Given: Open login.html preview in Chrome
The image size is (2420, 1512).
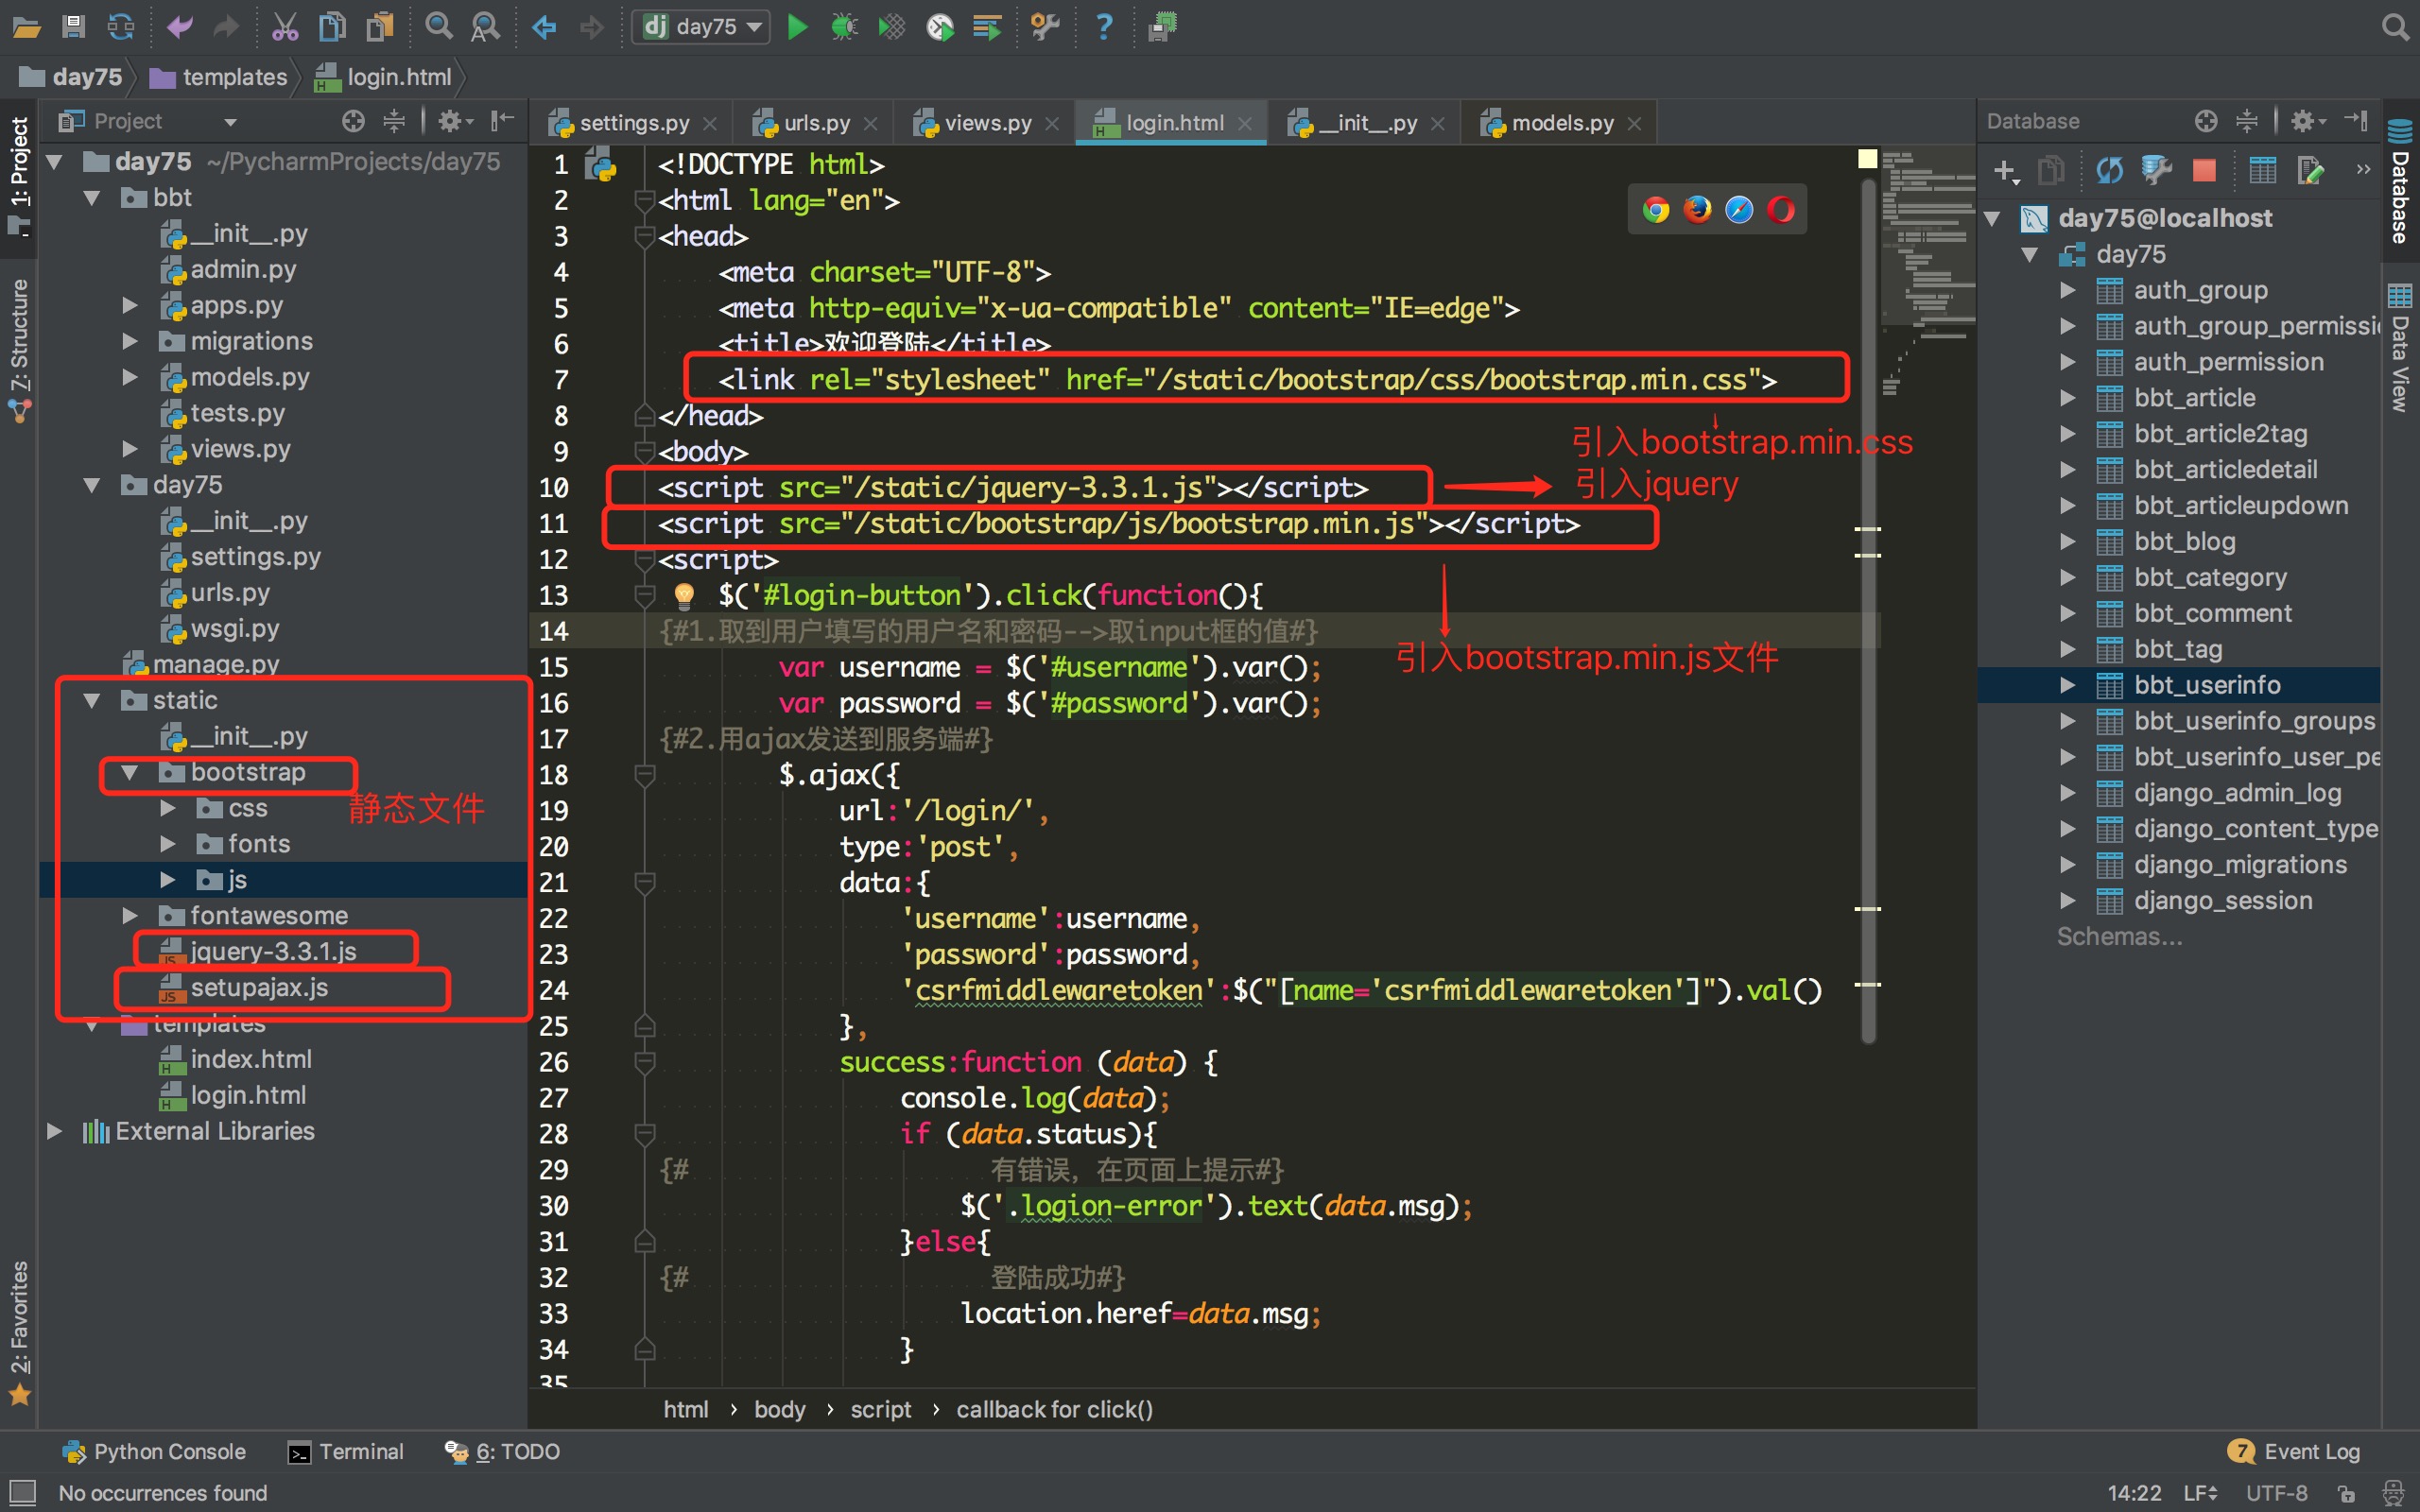Looking at the screenshot, I should [x=1656, y=209].
